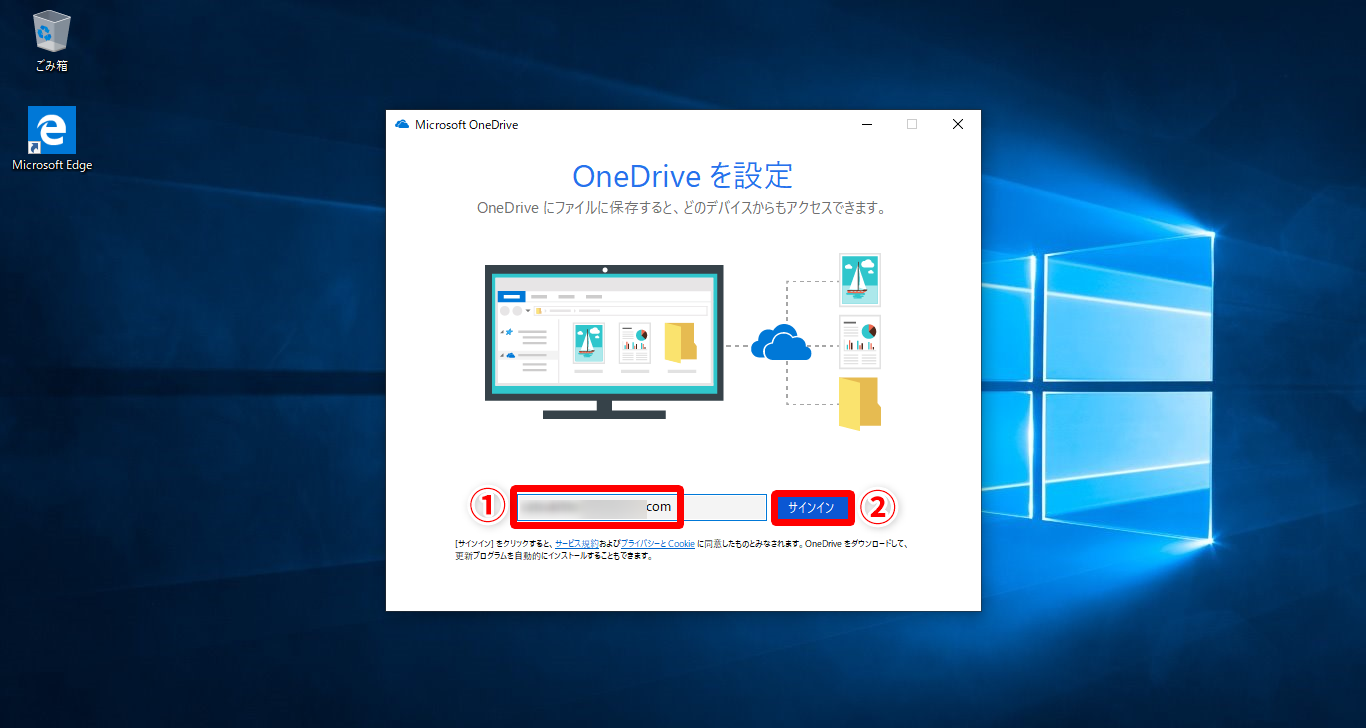Click the OneDrive cloud icon in the title bar
Image resolution: width=1366 pixels, height=728 pixels.
402,124
